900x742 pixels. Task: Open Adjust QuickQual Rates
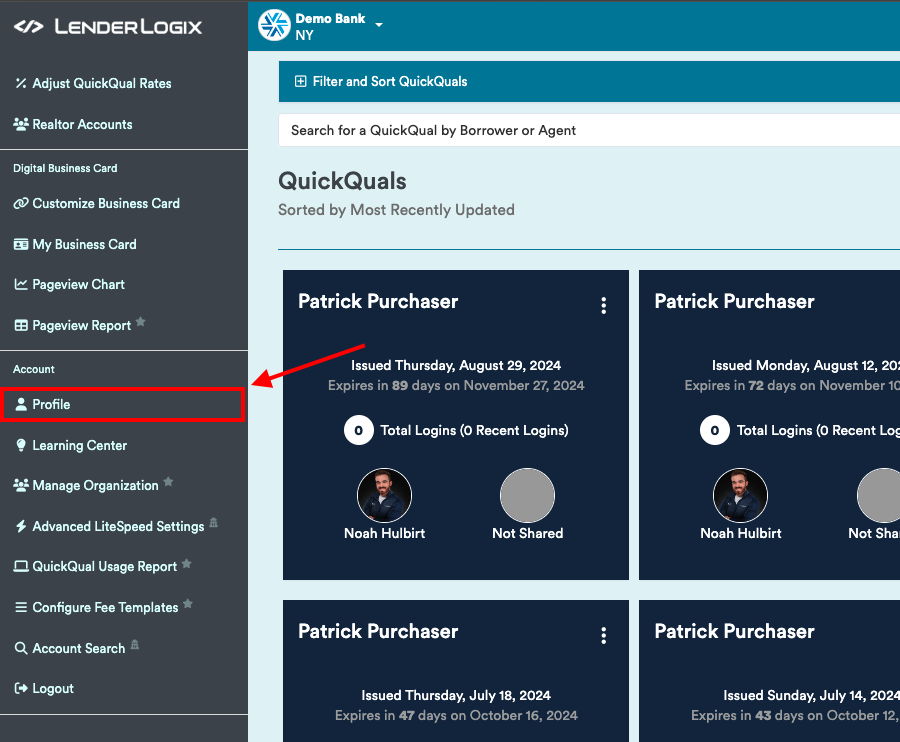point(101,84)
